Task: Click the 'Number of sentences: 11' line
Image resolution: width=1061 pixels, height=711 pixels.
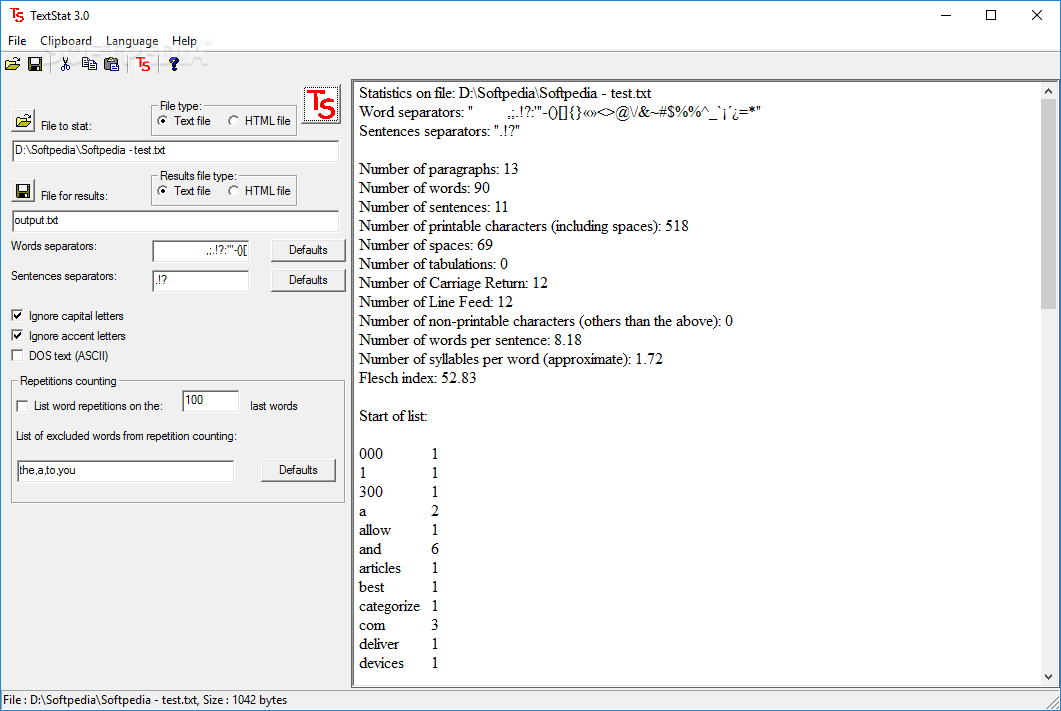Action: [x=433, y=207]
